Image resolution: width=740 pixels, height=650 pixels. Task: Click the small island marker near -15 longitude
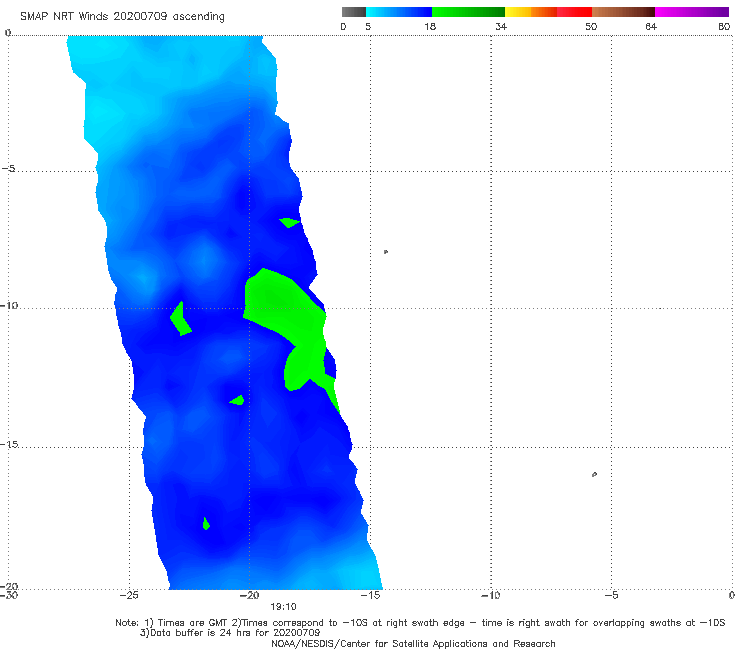point(386,252)
